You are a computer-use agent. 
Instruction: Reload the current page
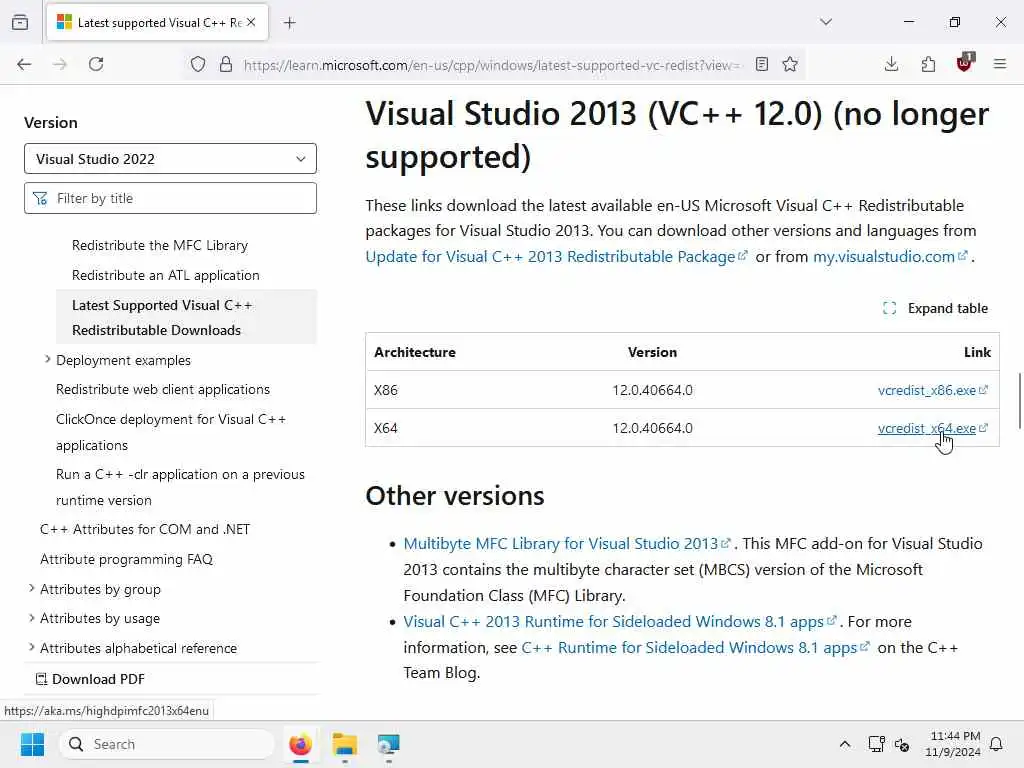(96, 64)
